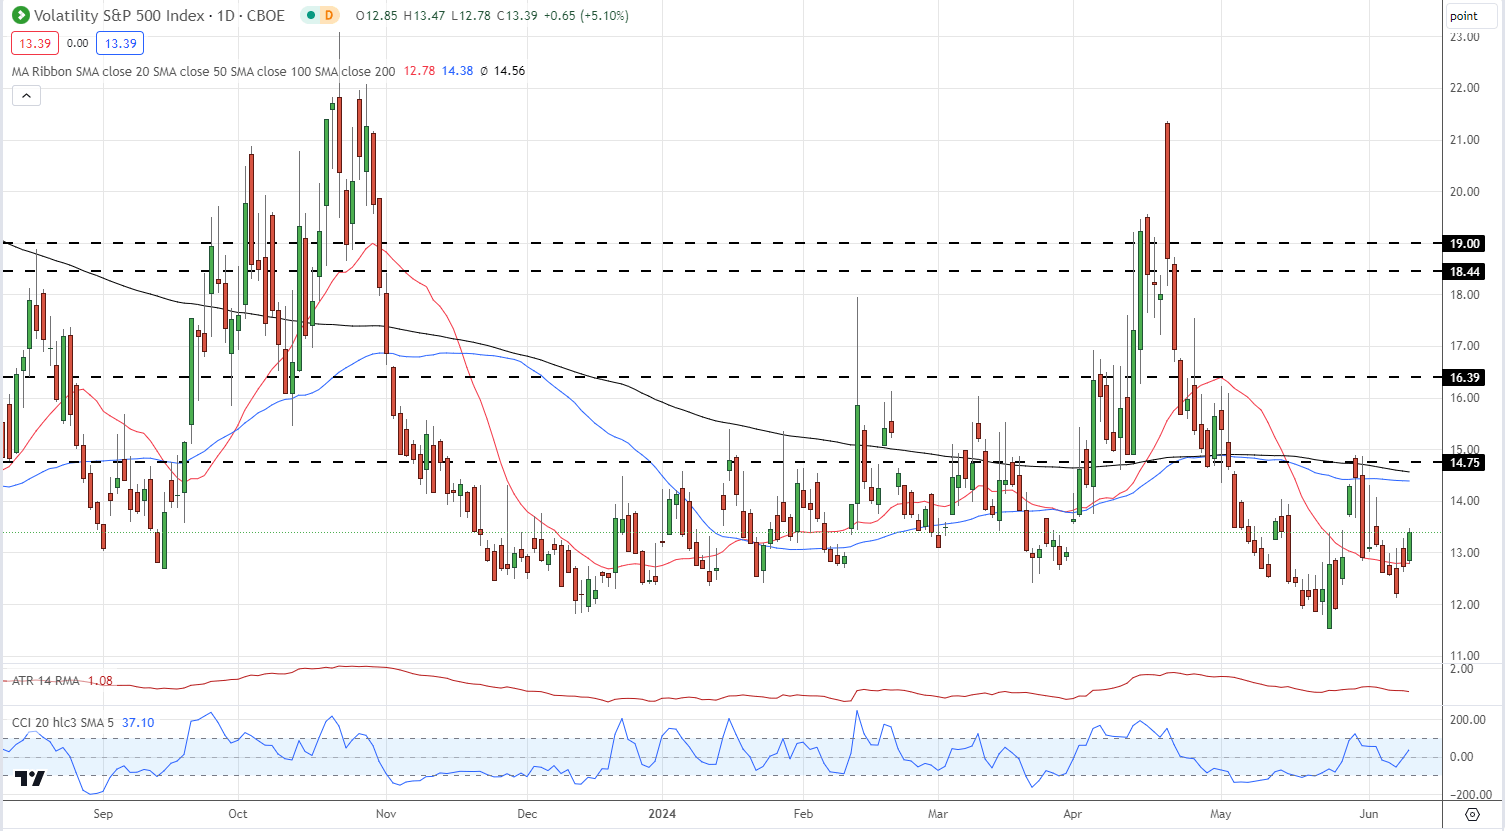The height and width of the screenshot is (831, 1505).
Task: Click the CCI value 37.10
Action: coord(138,722)
